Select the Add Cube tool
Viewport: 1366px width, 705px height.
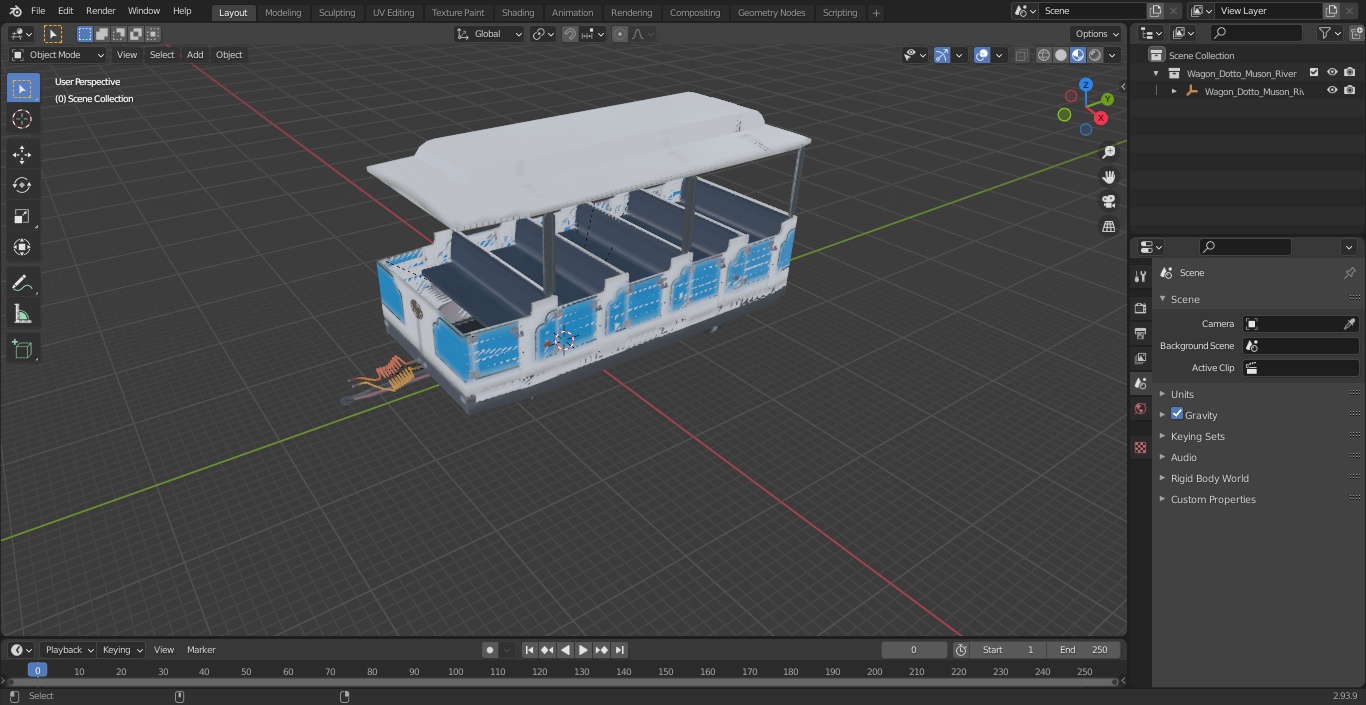tap(22, 350)
